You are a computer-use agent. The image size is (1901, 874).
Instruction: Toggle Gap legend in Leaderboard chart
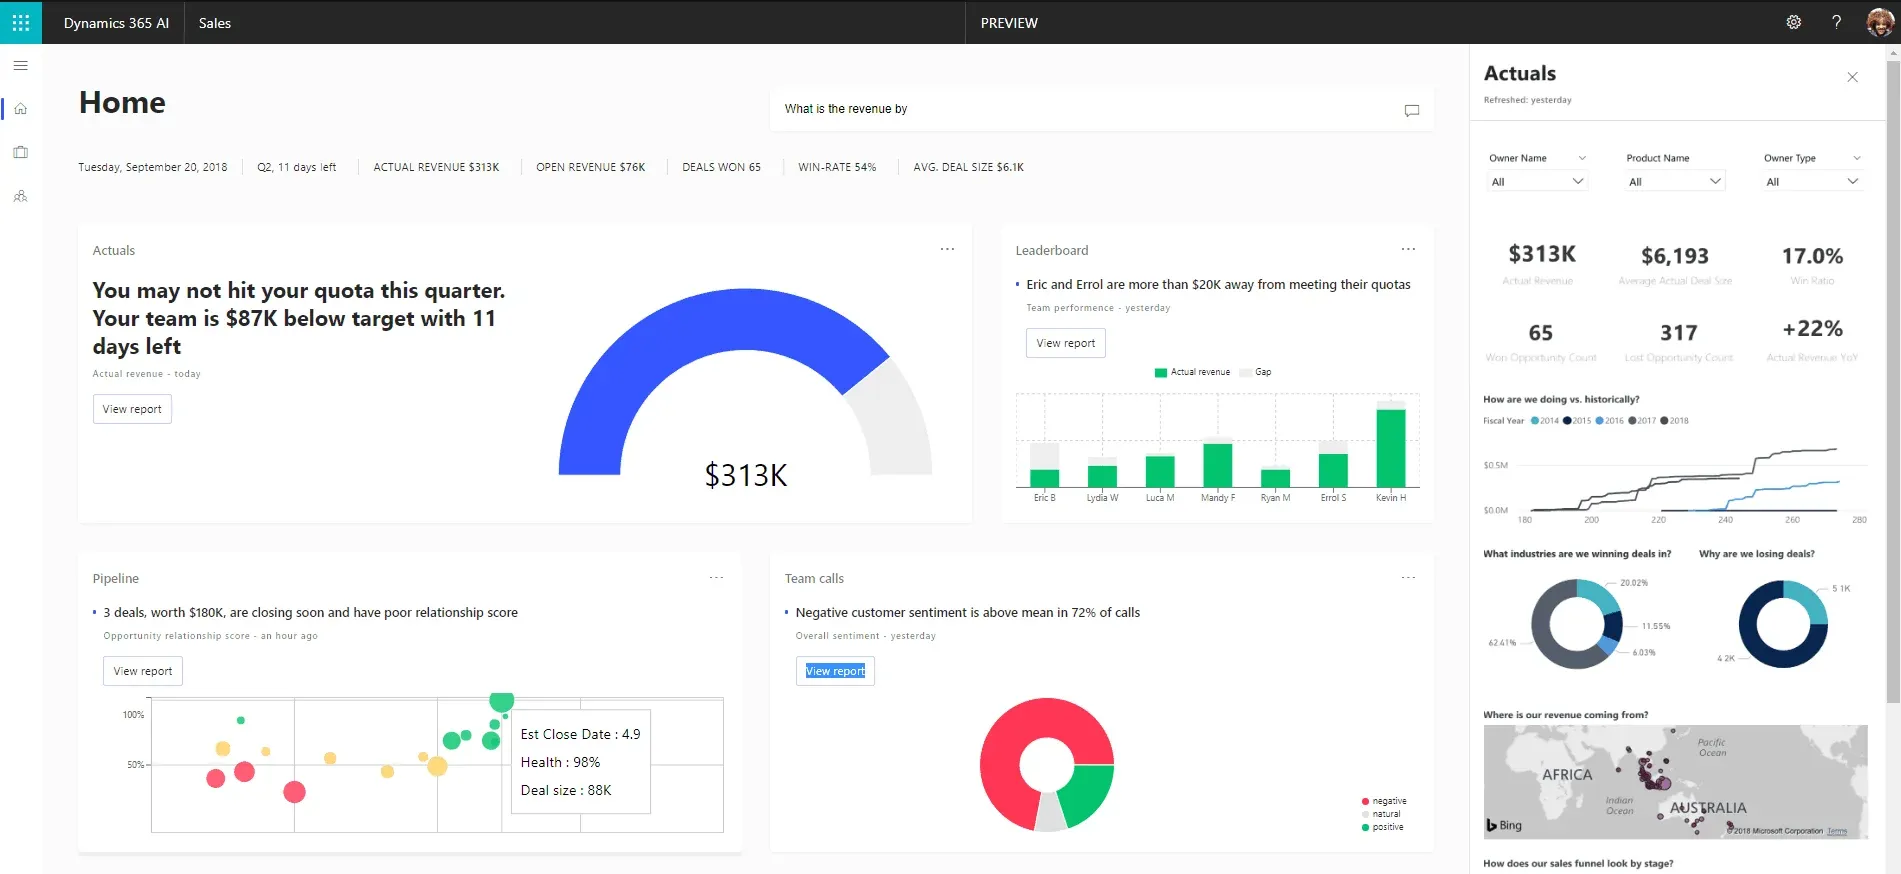coord(1256,372)
